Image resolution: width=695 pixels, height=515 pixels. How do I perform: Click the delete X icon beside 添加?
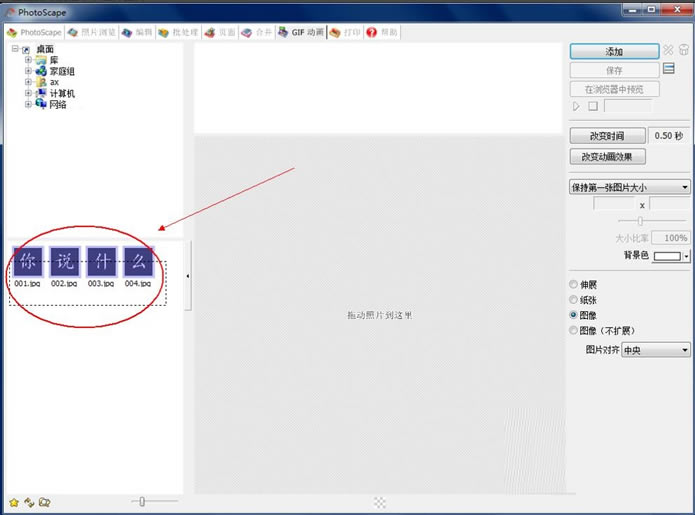[x=668, y=50]
